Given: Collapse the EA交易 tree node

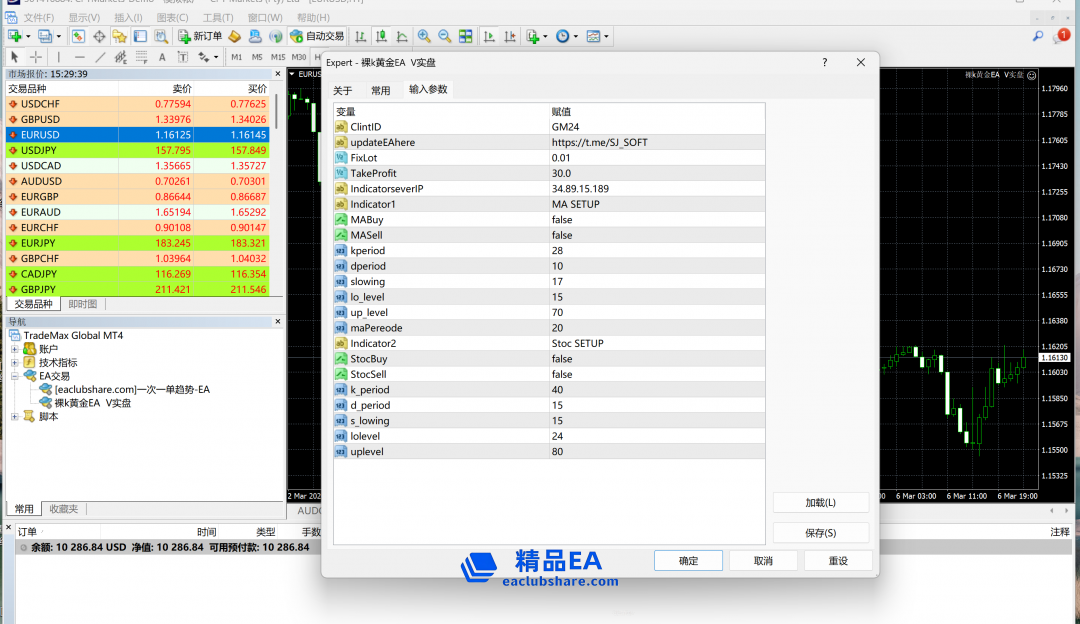Looking at the screenshot, I should (15, 376).
